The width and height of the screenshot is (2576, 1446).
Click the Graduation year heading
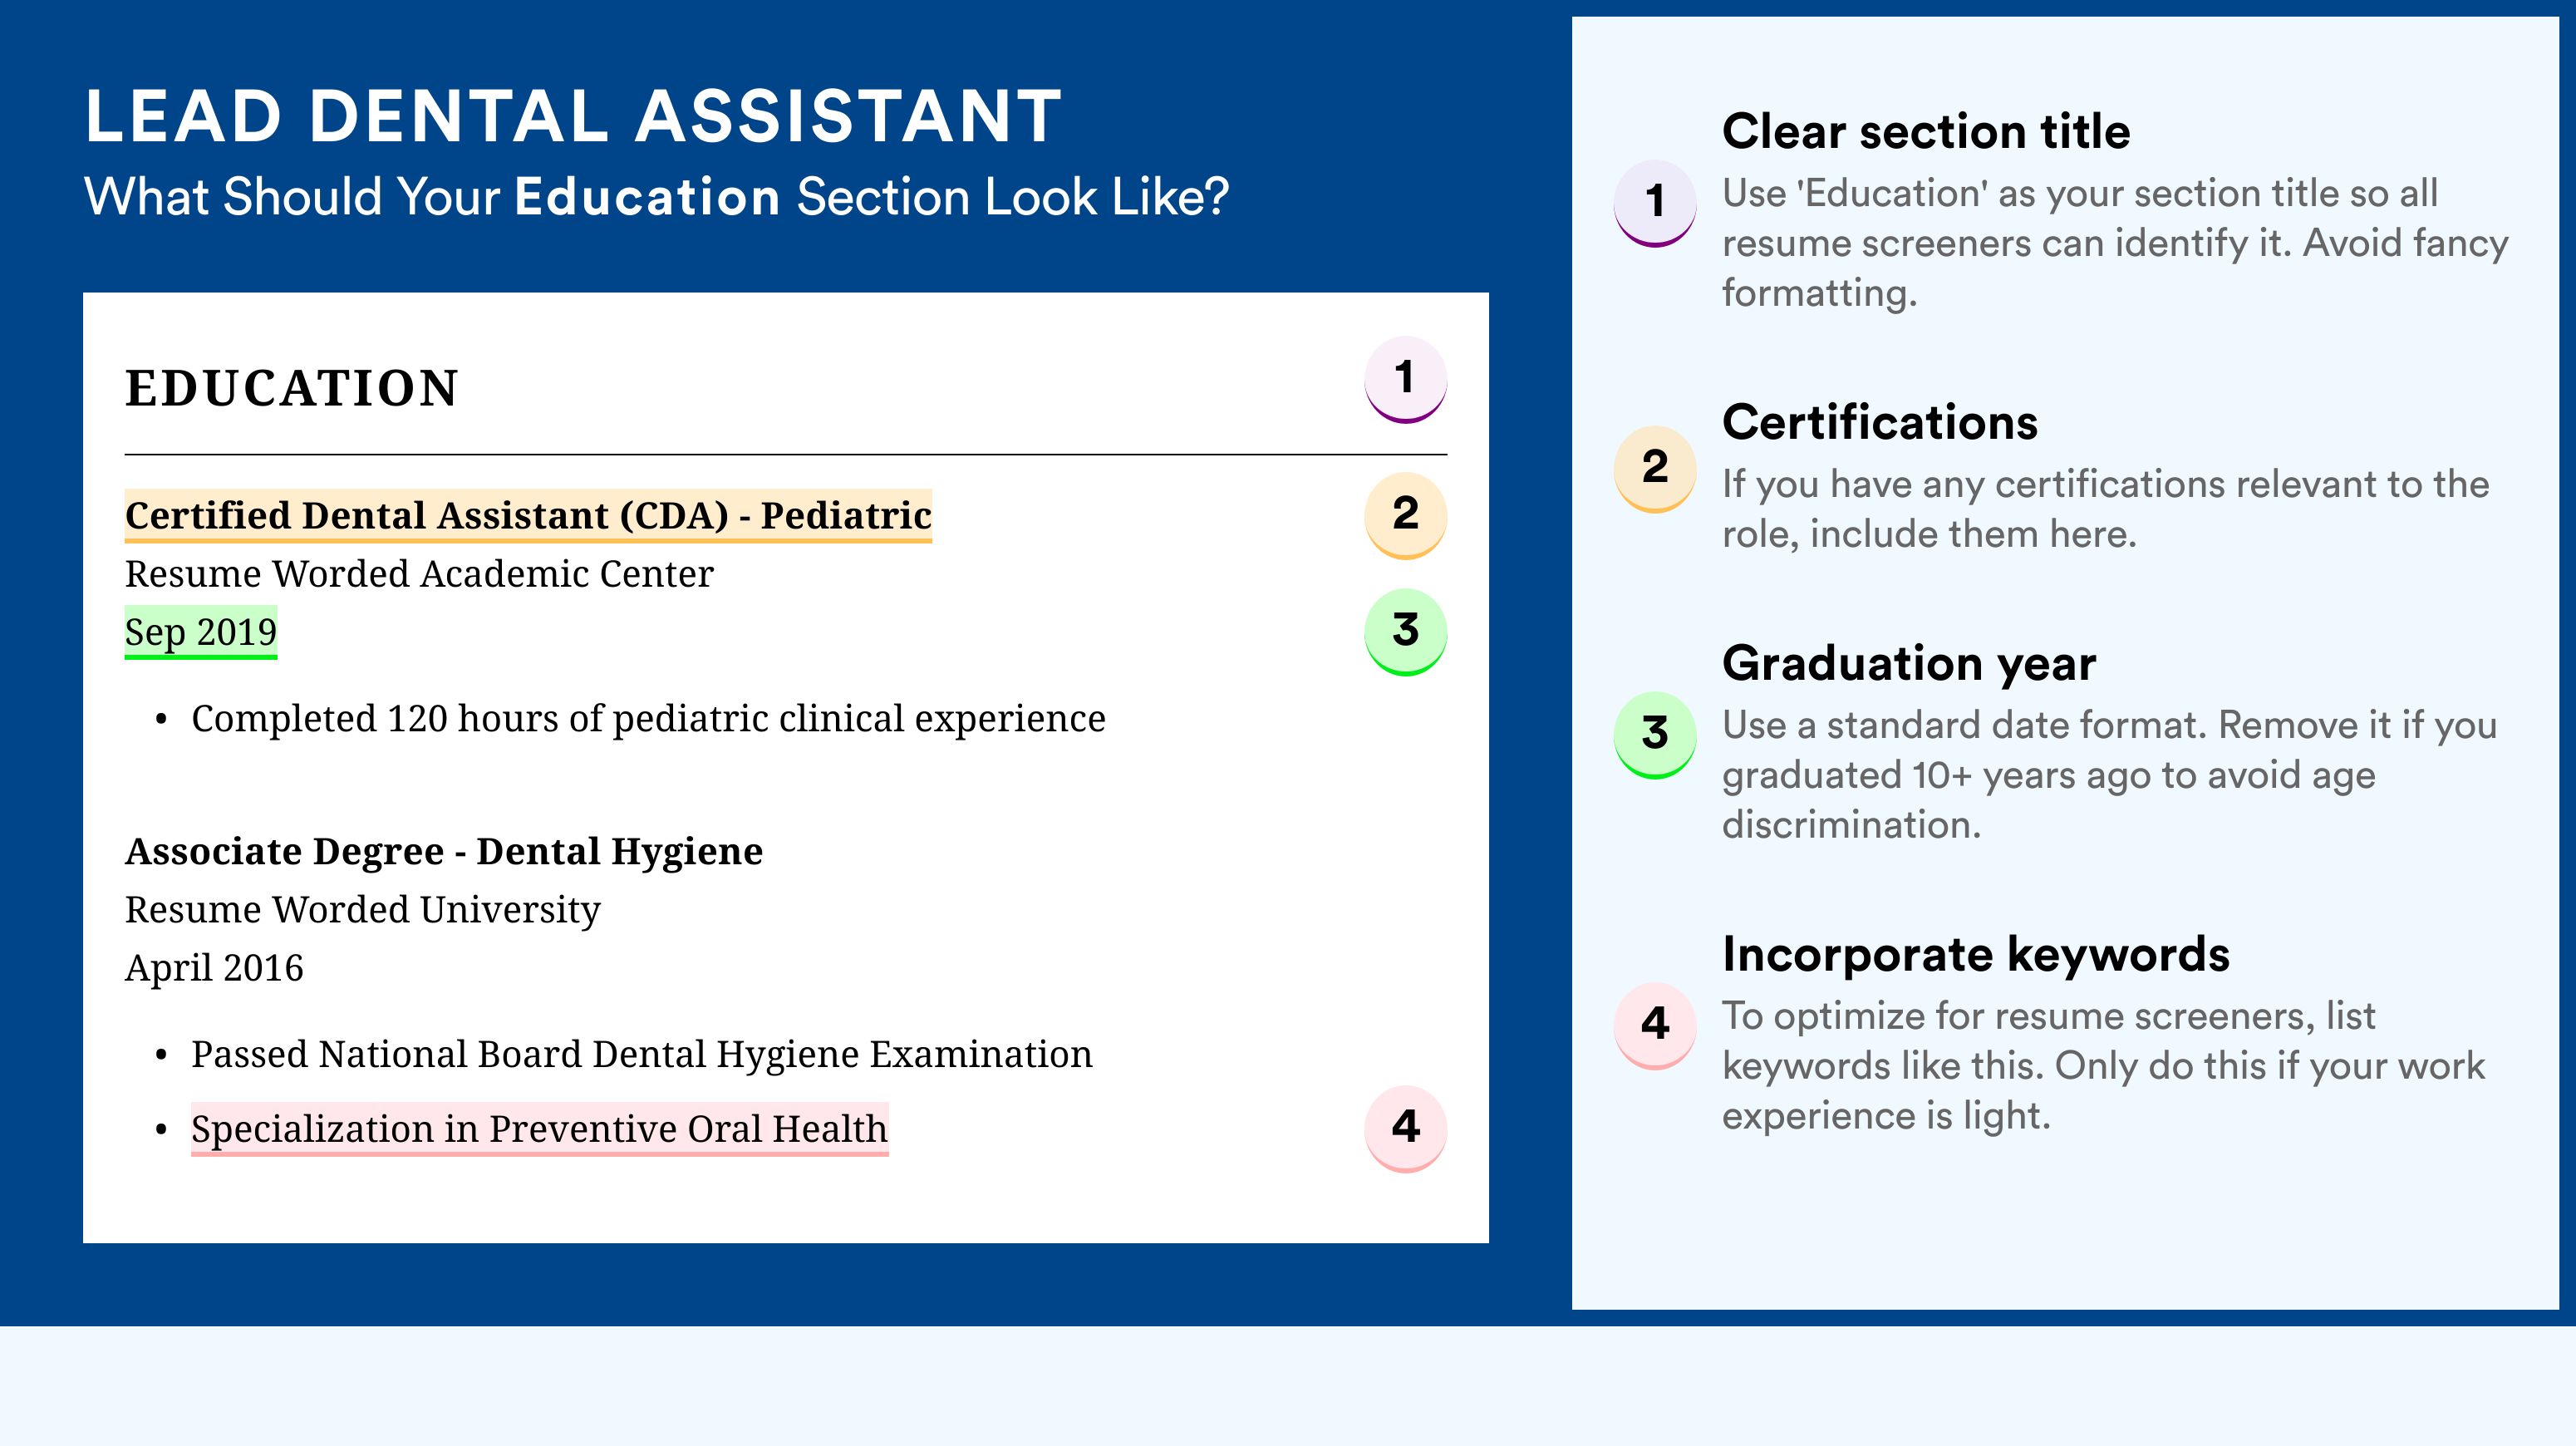(1909, 663)
